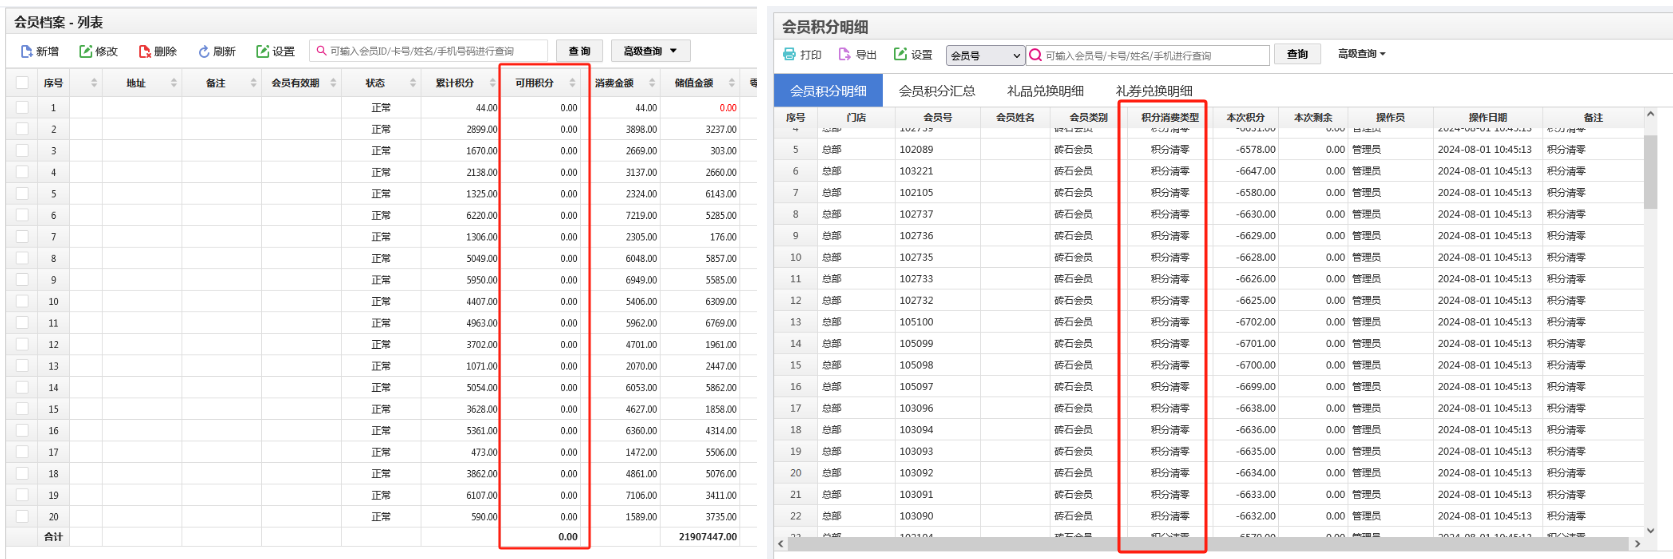
Task: Click the 会员类别 column header
Action: (x=1088, y=117)
